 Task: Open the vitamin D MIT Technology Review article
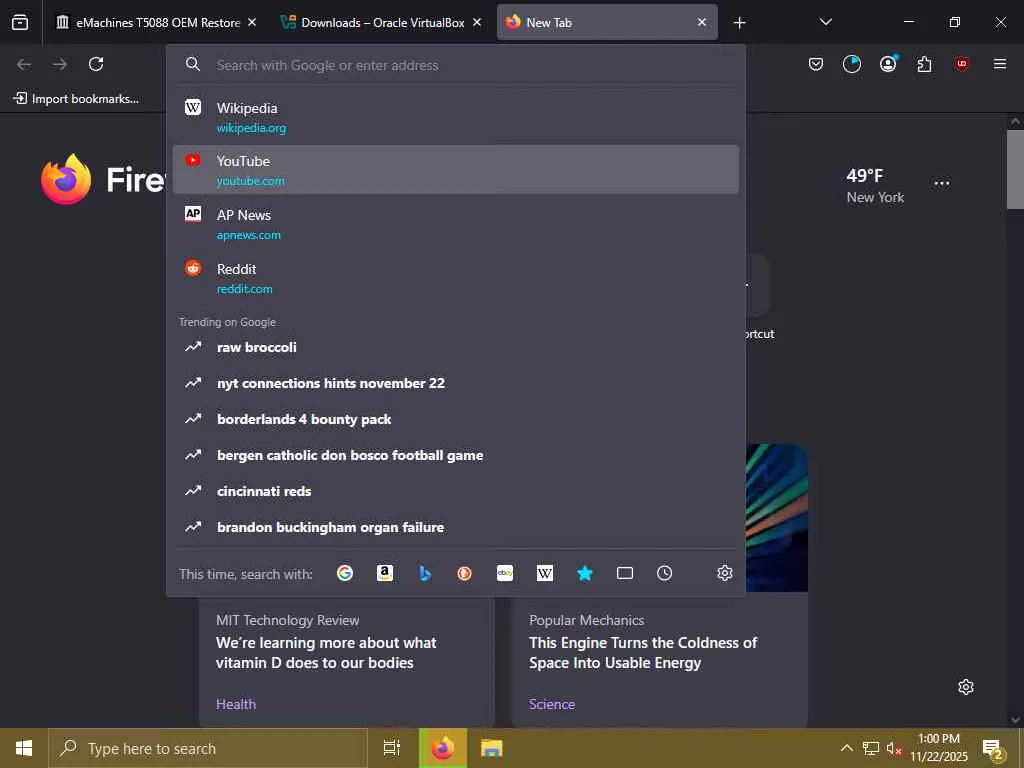(326, 652)
